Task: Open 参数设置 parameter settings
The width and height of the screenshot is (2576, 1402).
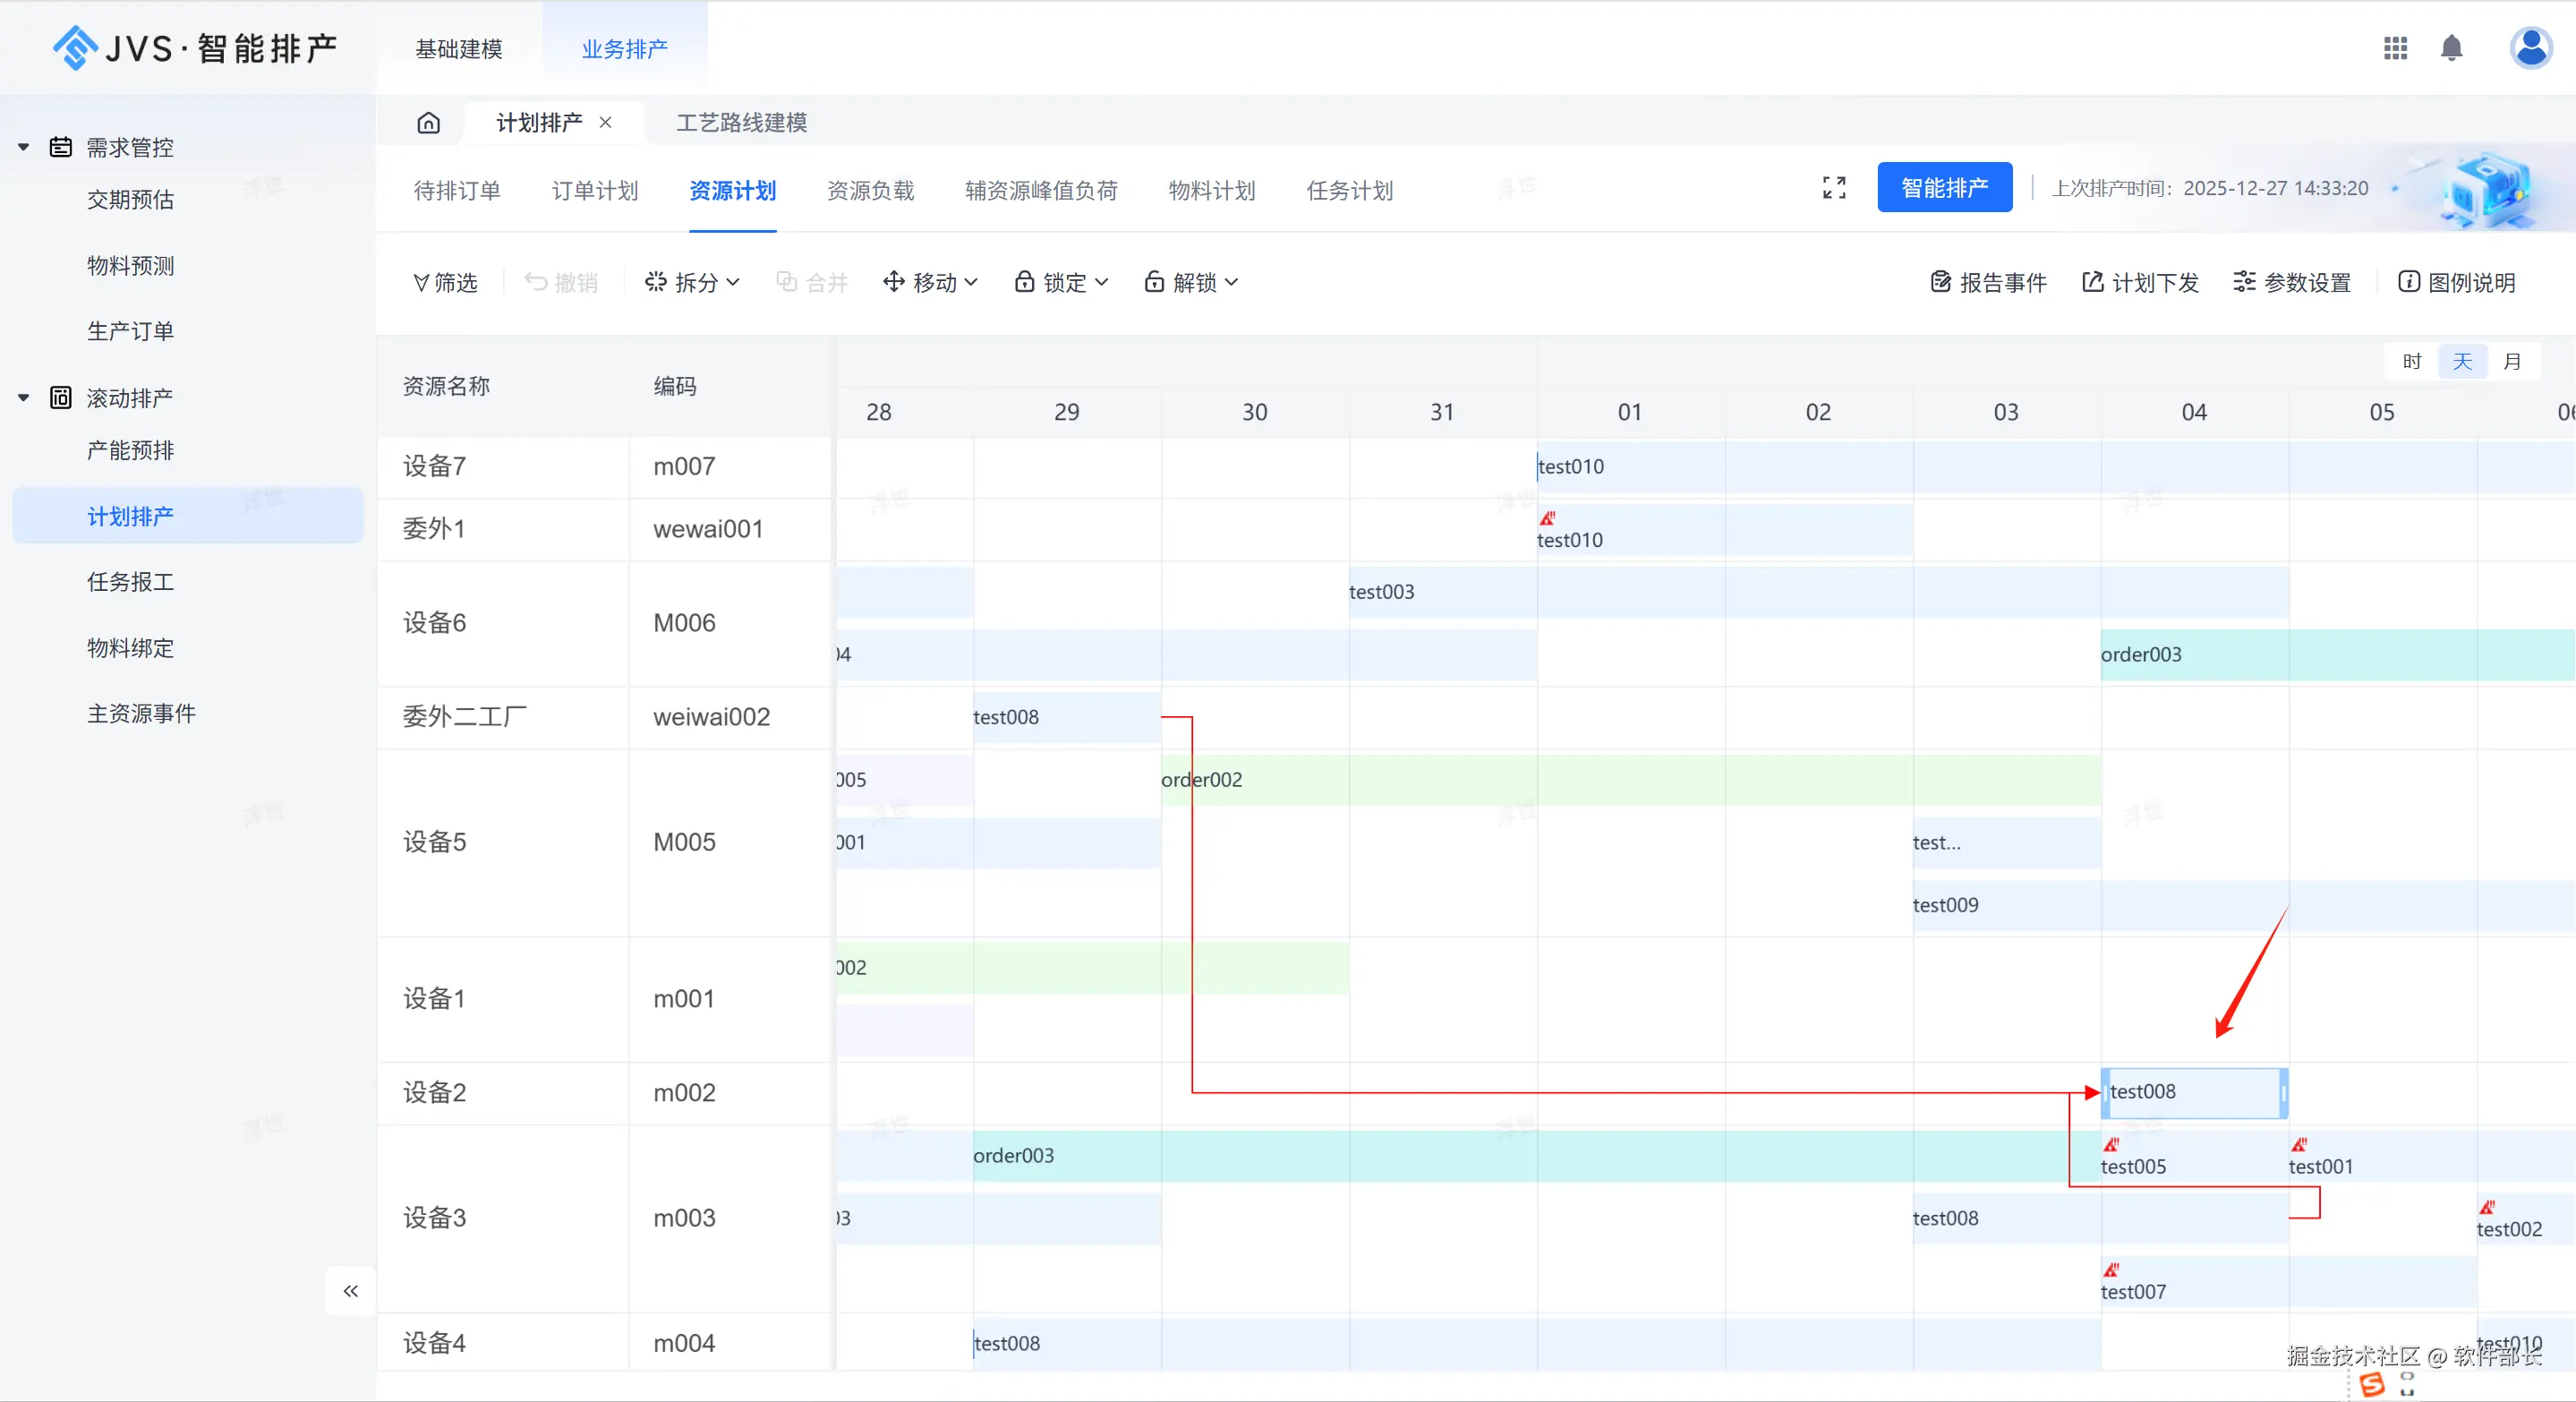Action: click(2292, 283)
